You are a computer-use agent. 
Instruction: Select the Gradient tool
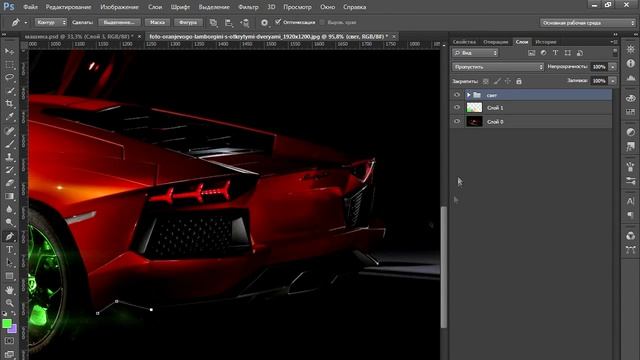point(9,196)
